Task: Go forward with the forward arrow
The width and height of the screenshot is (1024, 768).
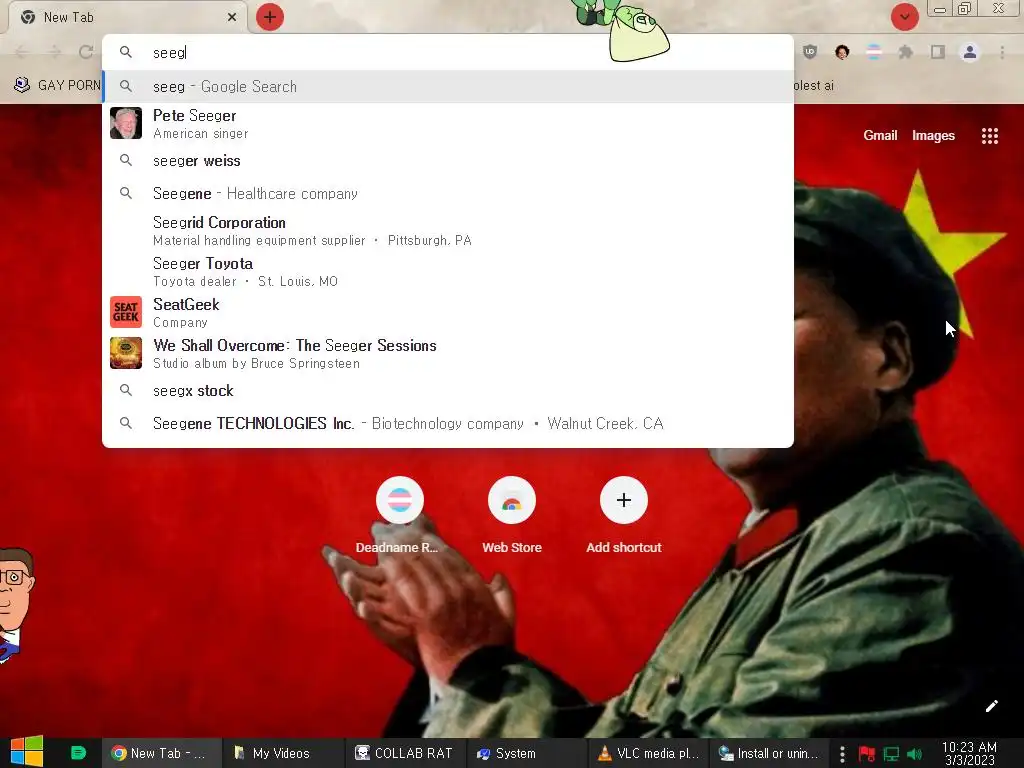Action: [x=54, y=52]
